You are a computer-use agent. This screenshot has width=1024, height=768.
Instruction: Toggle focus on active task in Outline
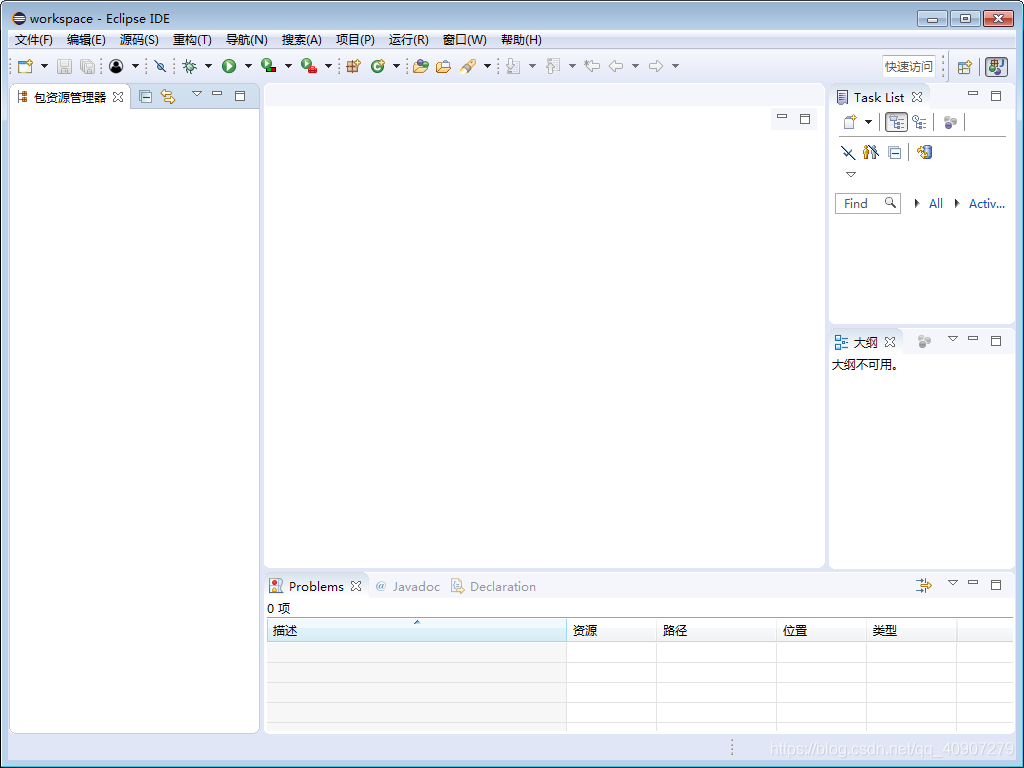(923, 342)
